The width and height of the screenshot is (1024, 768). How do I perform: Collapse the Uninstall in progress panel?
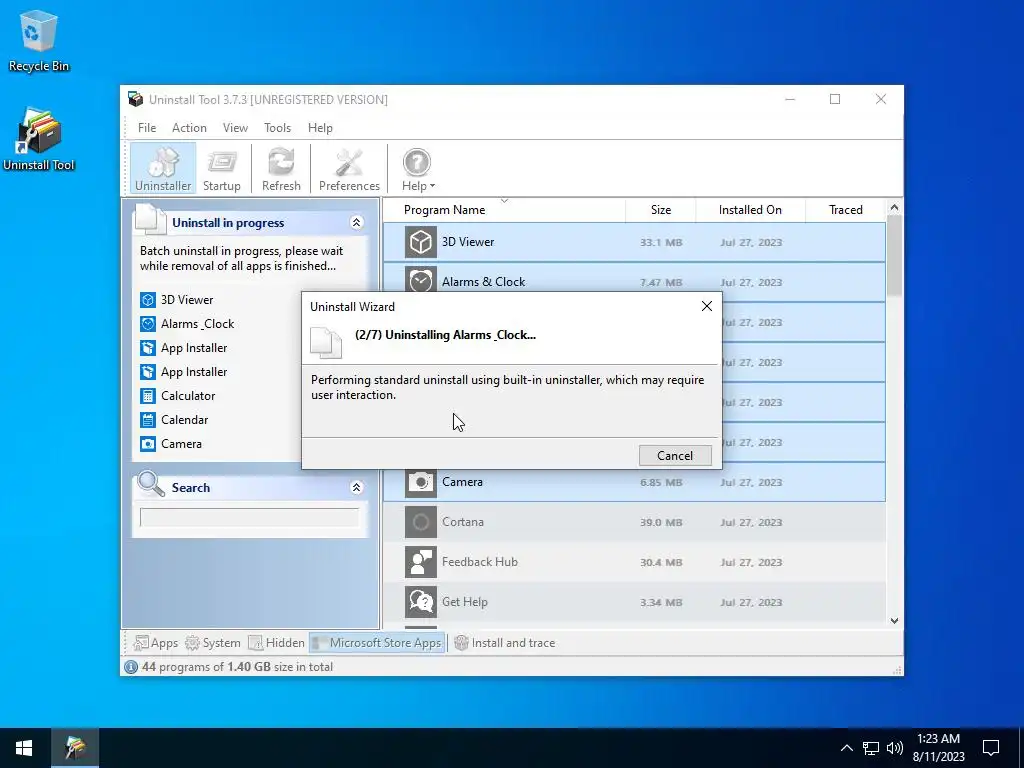click(357, 223)
